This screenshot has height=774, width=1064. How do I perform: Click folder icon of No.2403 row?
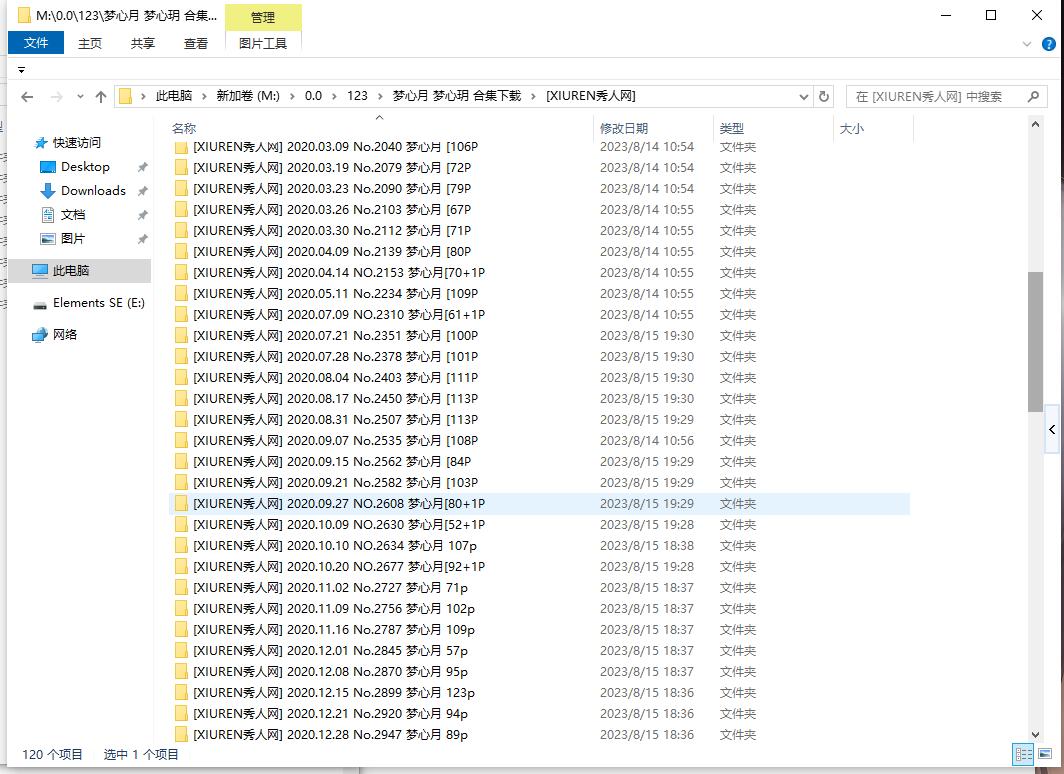click(x=181, y=378)
